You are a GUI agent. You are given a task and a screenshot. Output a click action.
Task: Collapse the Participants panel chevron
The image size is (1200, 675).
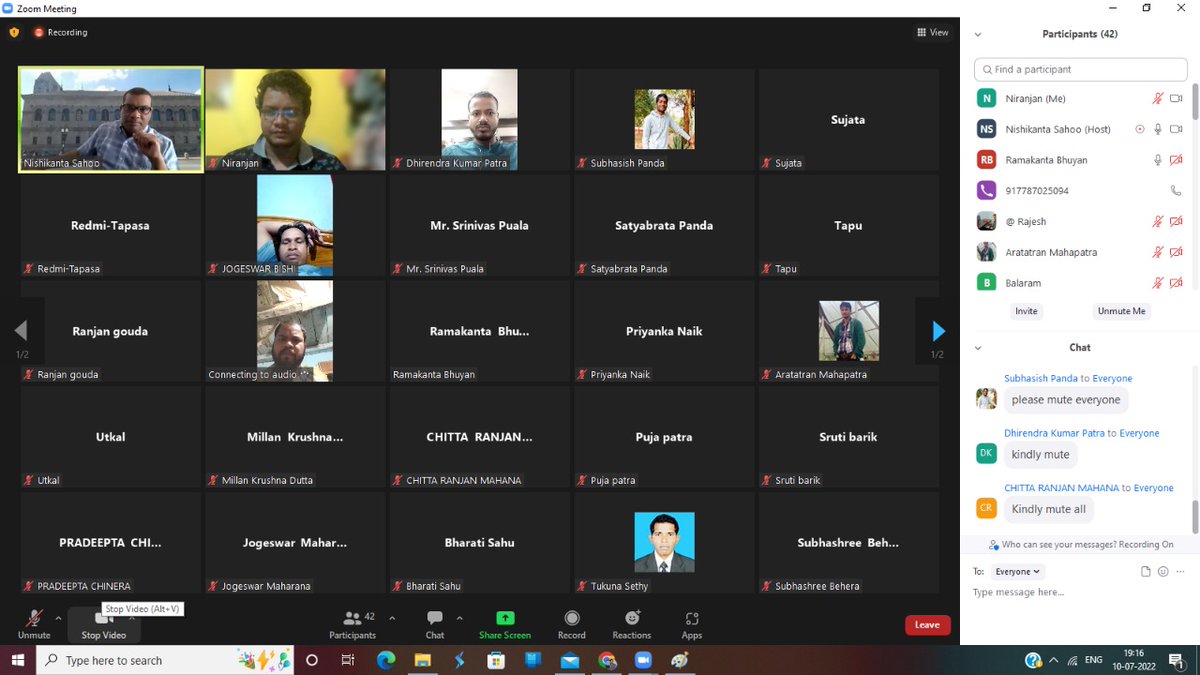pos(978,34)
